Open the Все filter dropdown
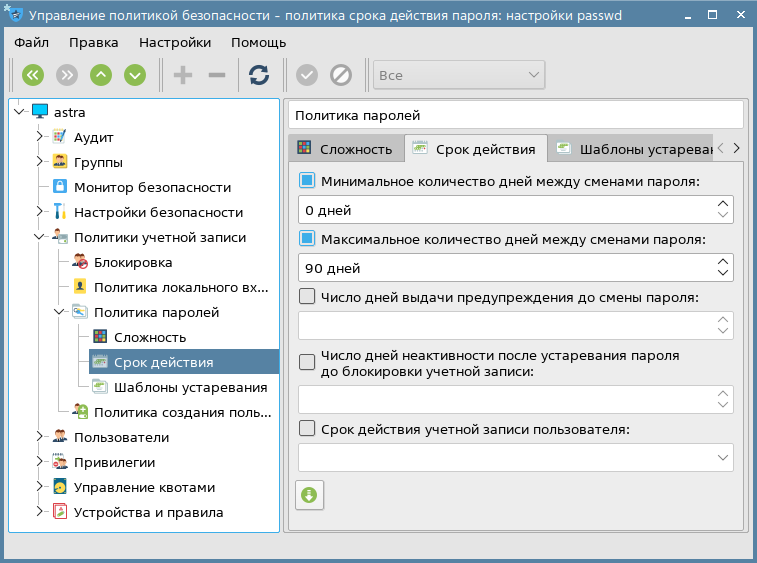 click(459, 75)
